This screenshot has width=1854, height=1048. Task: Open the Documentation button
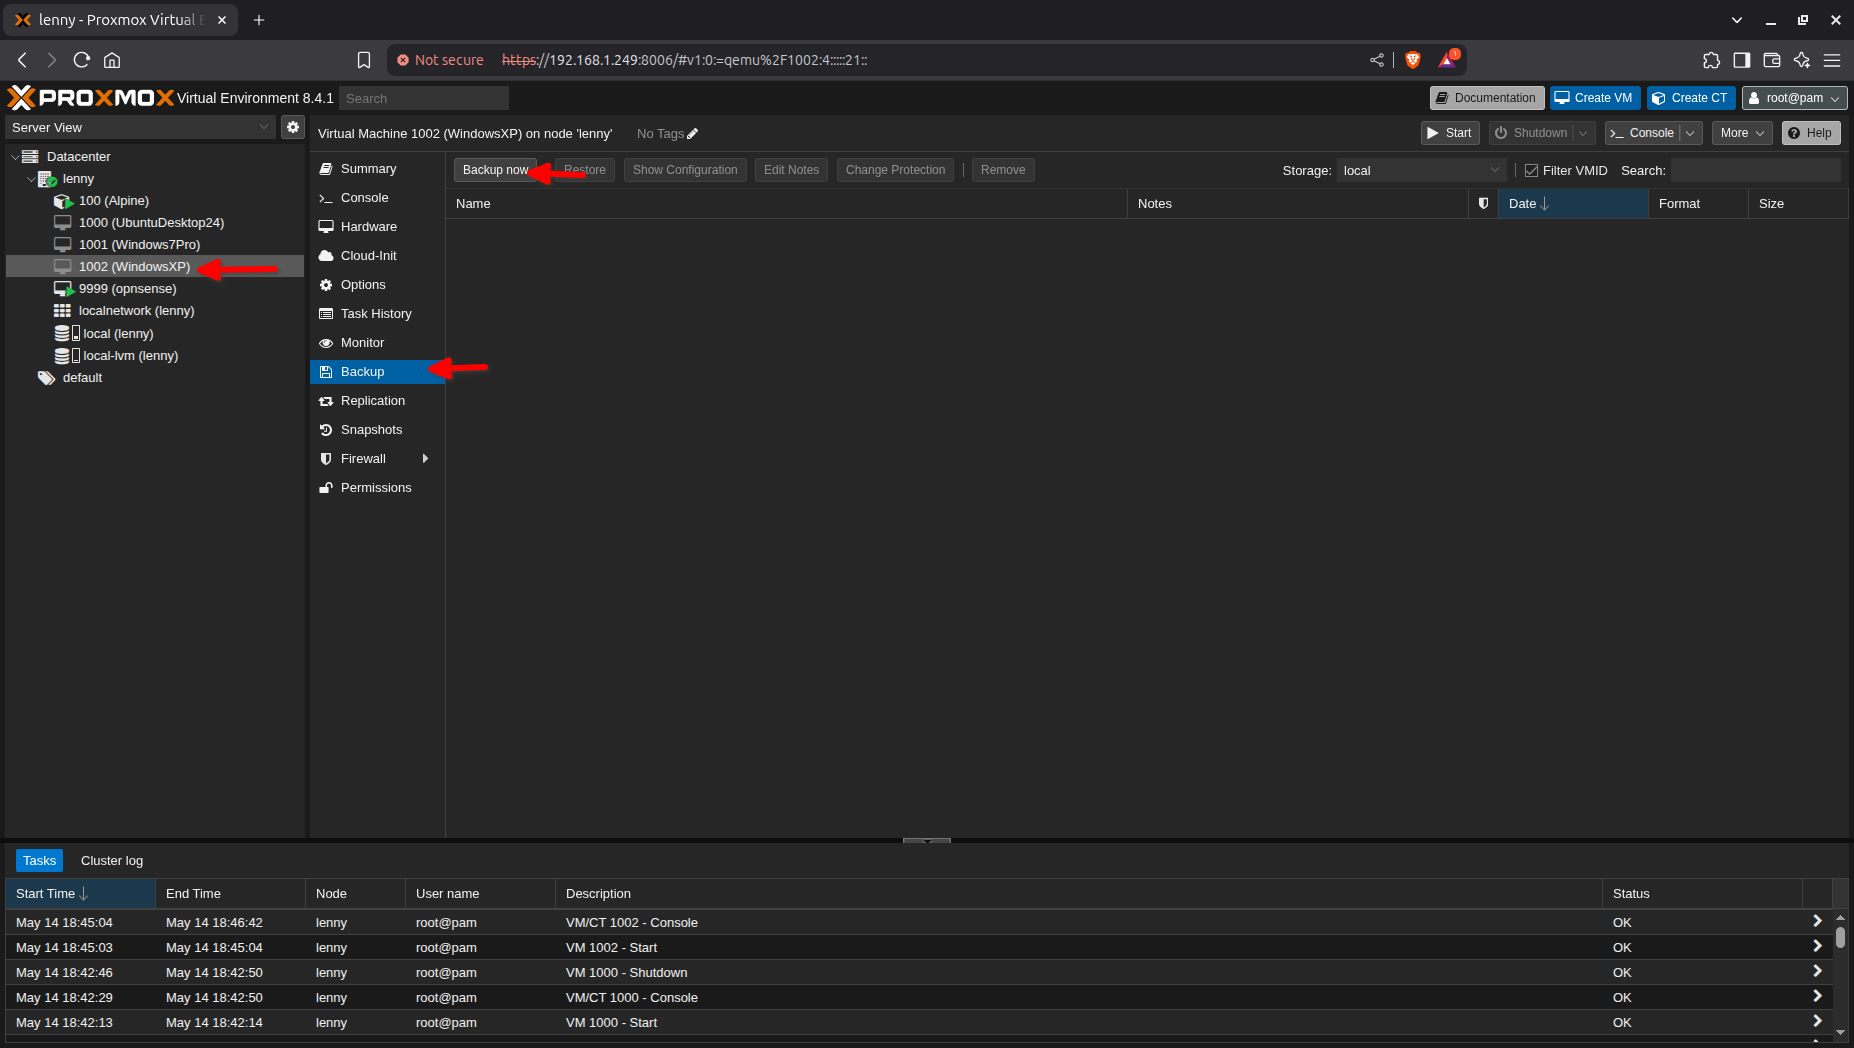(x=1486, y=98)
